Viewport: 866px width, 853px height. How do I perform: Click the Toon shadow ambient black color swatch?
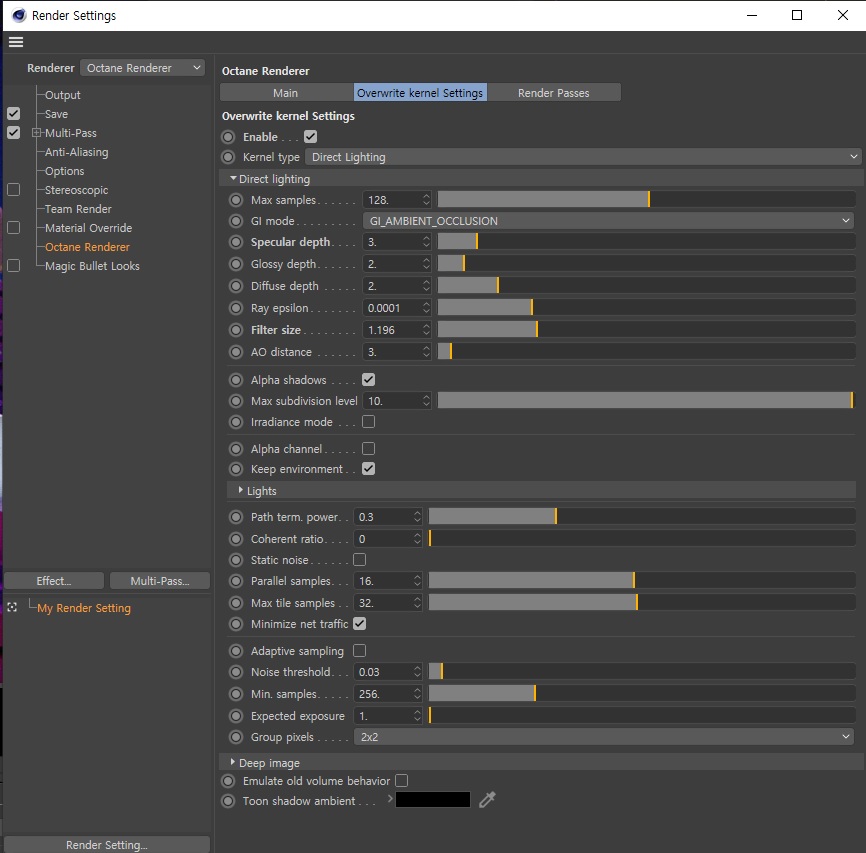coord(433,799)
